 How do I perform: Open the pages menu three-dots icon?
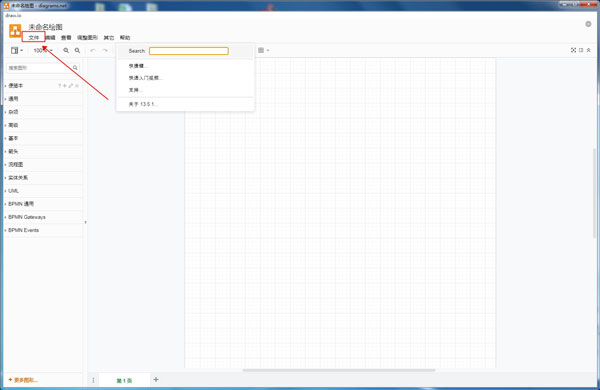(x=93, y=380)
